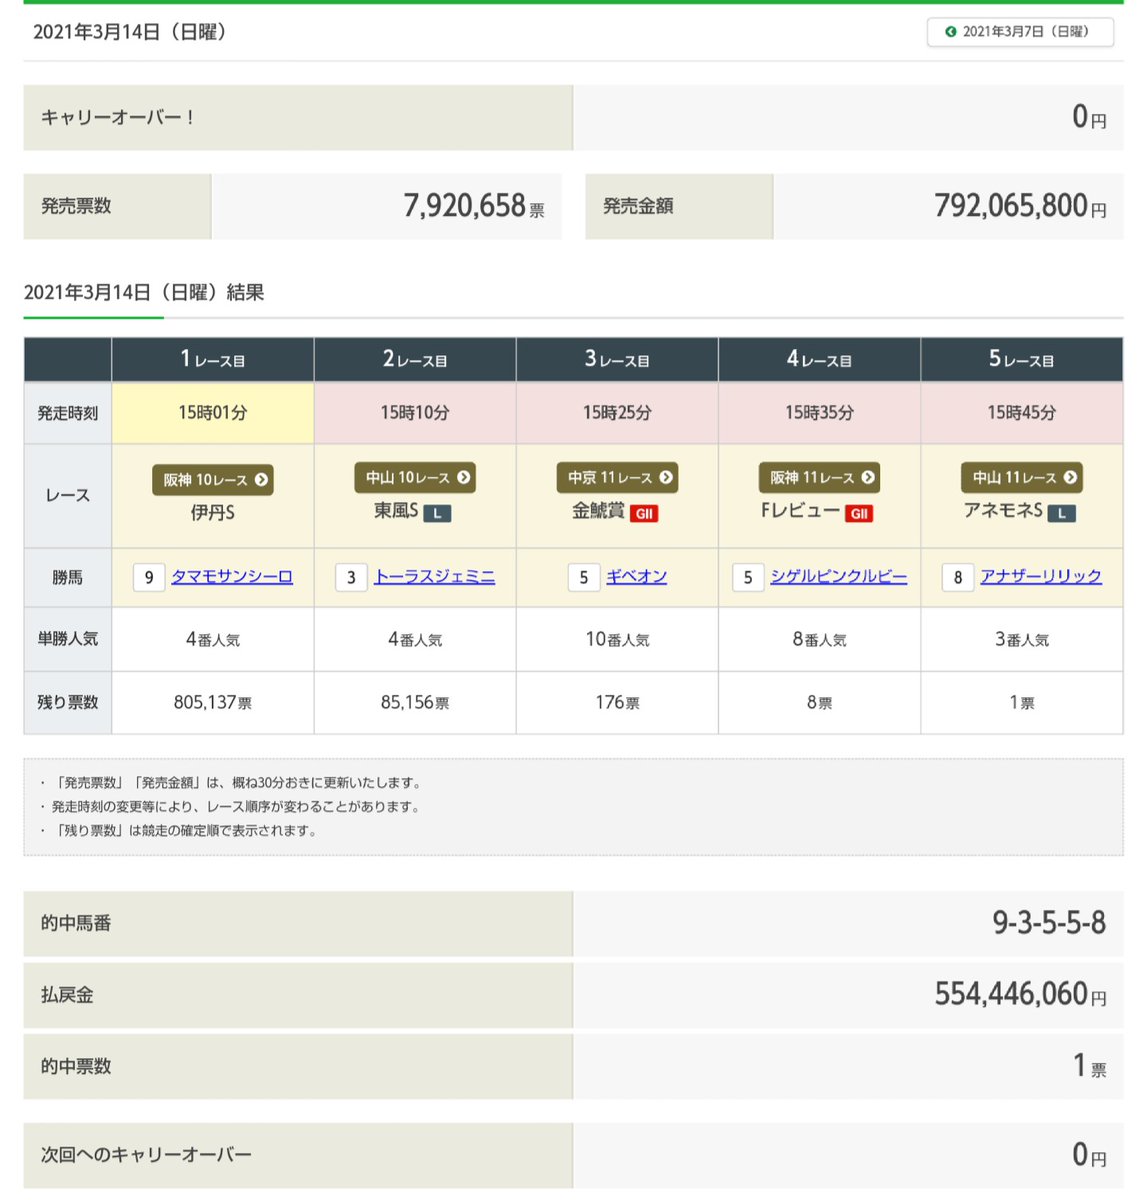The height and width of the screenshot is (1200, 1147).
Task: Click payout value 554,446,060円
Action: (1020, 994)
